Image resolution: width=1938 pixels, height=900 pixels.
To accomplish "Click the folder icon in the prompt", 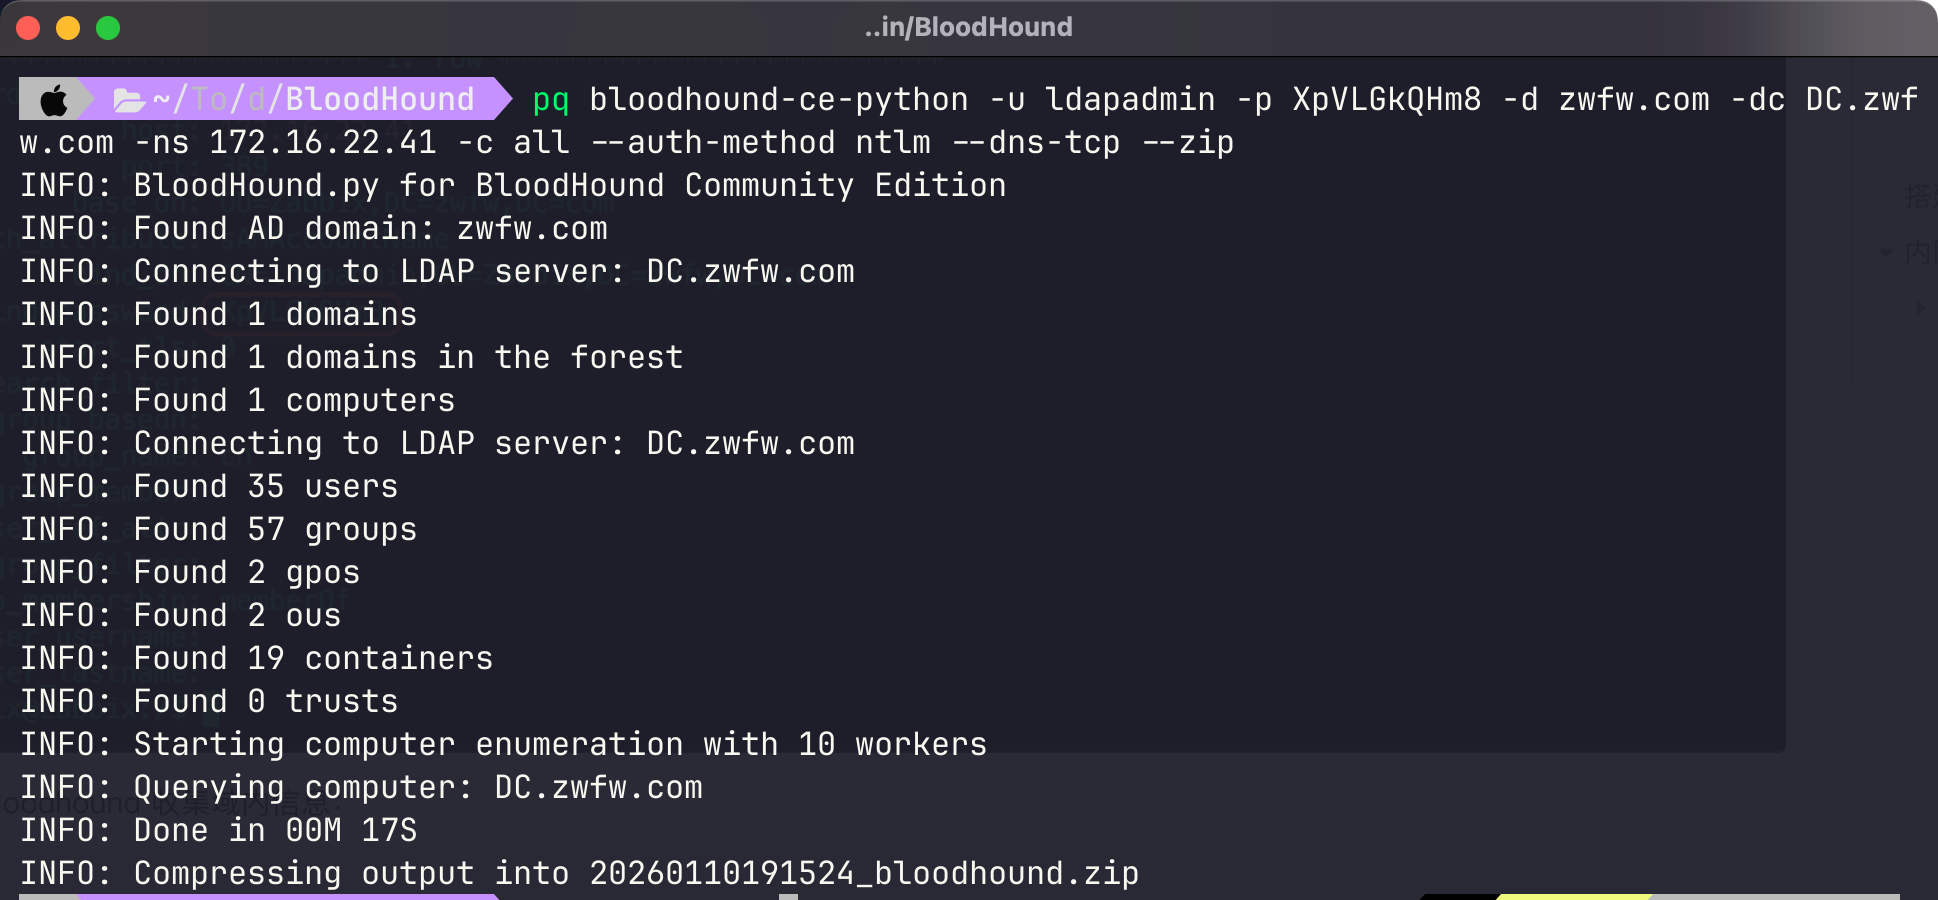I will (128, 100).
